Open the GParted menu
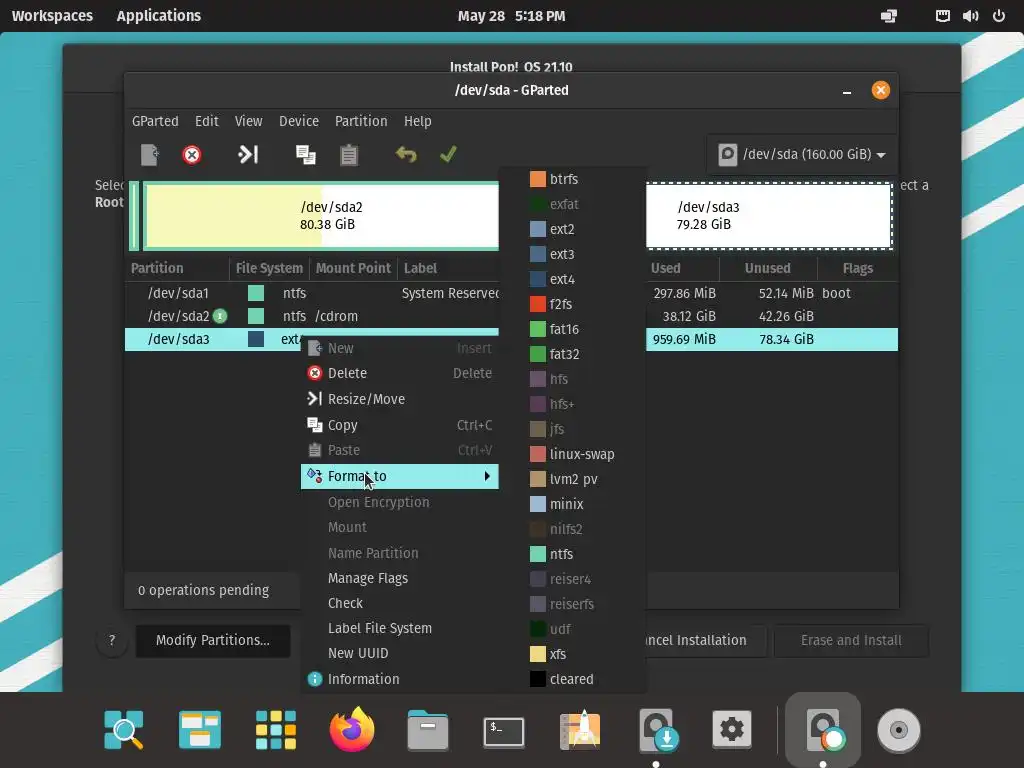The image size is (1024, 768). click(155, 121)
